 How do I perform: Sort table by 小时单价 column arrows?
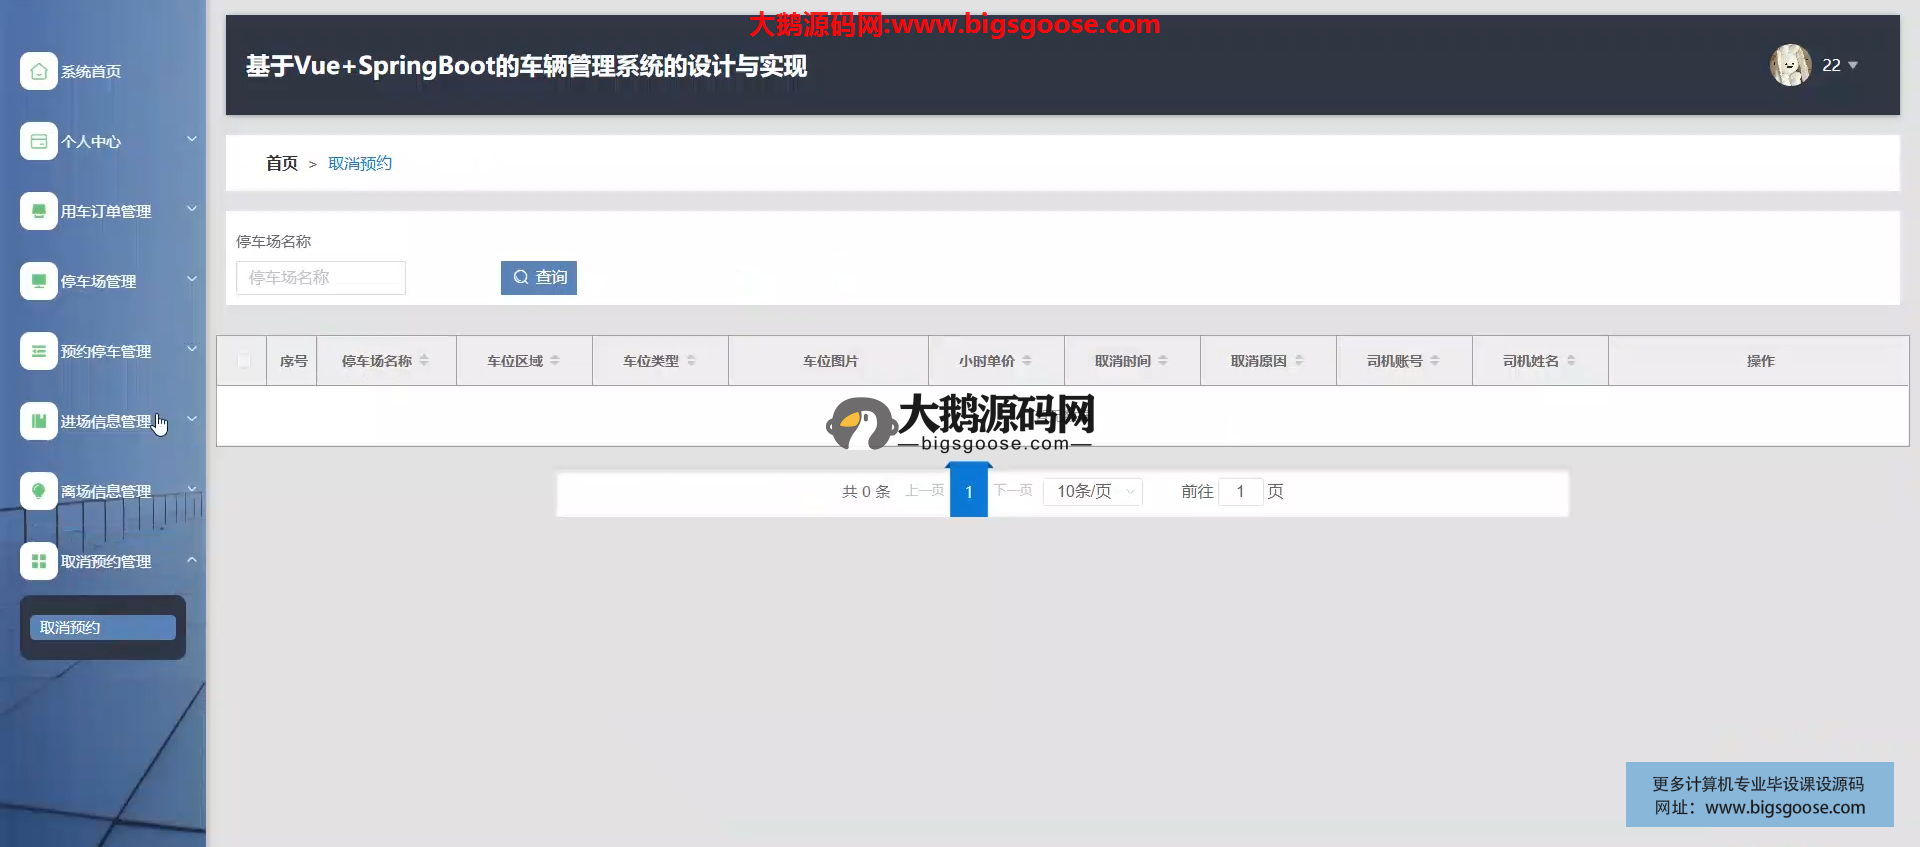coord(1027,361)
